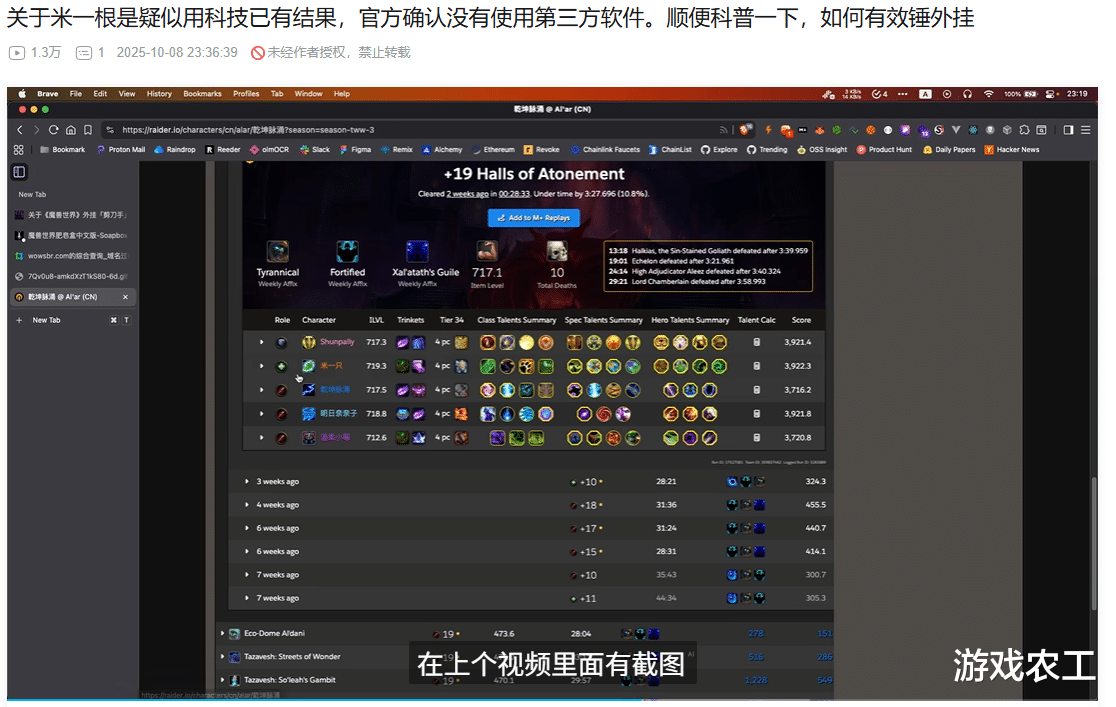Click the page vertical scrollbar thumb
Image resolution: width=1116 pixels, height=707 pixels.
(x=1094, y=543)
